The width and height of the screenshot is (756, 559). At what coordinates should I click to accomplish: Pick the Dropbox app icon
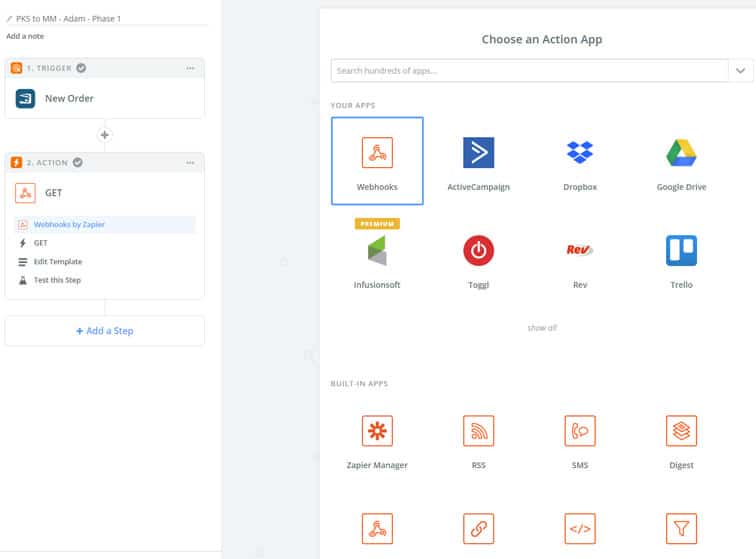click(x=579, y=160)
